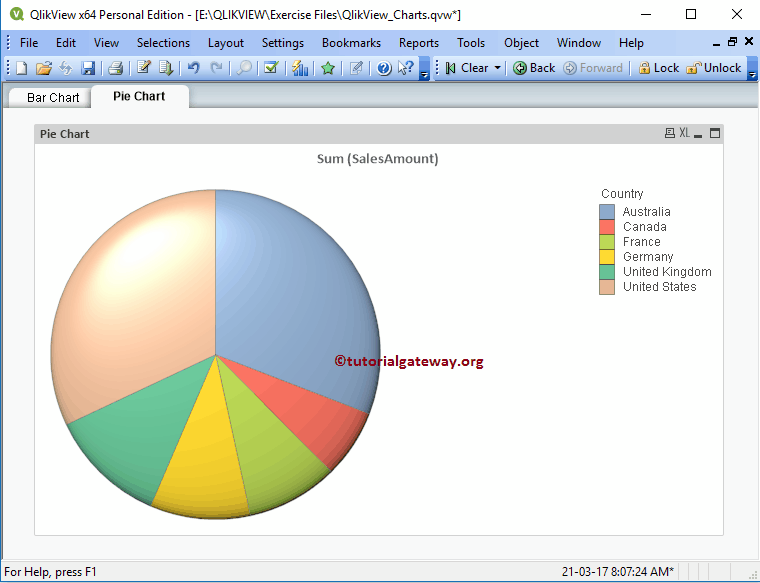Send chart to Excel with XL icon

tap(684, 133)
